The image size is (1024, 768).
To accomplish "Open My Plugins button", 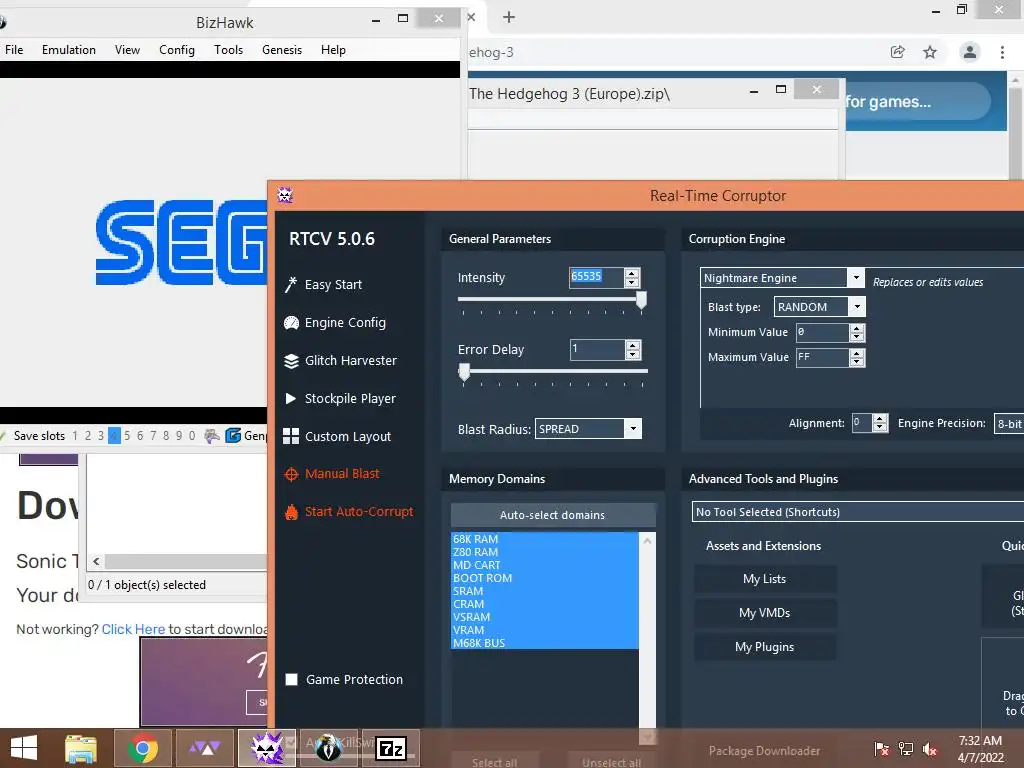I will (x=765, y=647).
